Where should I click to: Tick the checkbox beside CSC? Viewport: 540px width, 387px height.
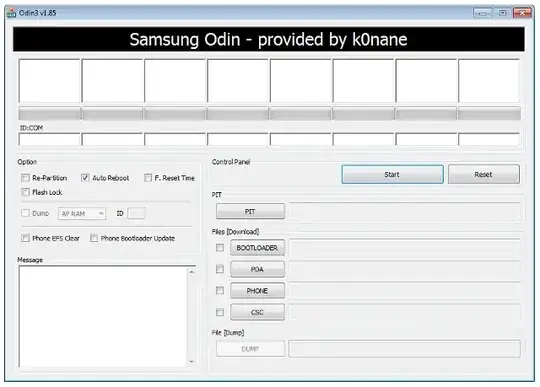pos(220,312)
